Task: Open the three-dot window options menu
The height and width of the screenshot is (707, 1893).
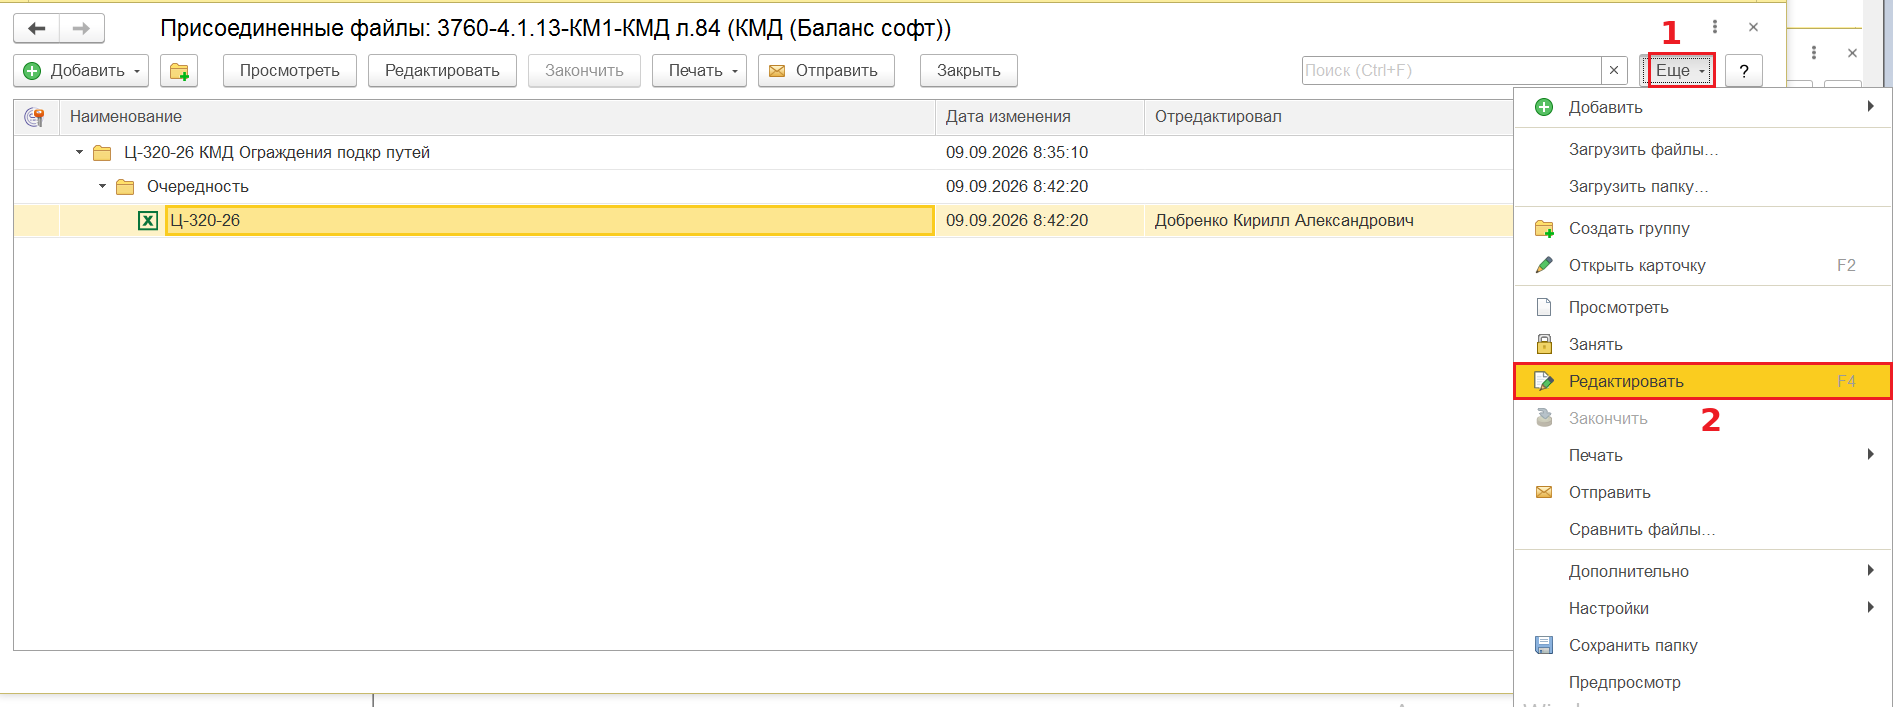Action: click(1714, 28)
